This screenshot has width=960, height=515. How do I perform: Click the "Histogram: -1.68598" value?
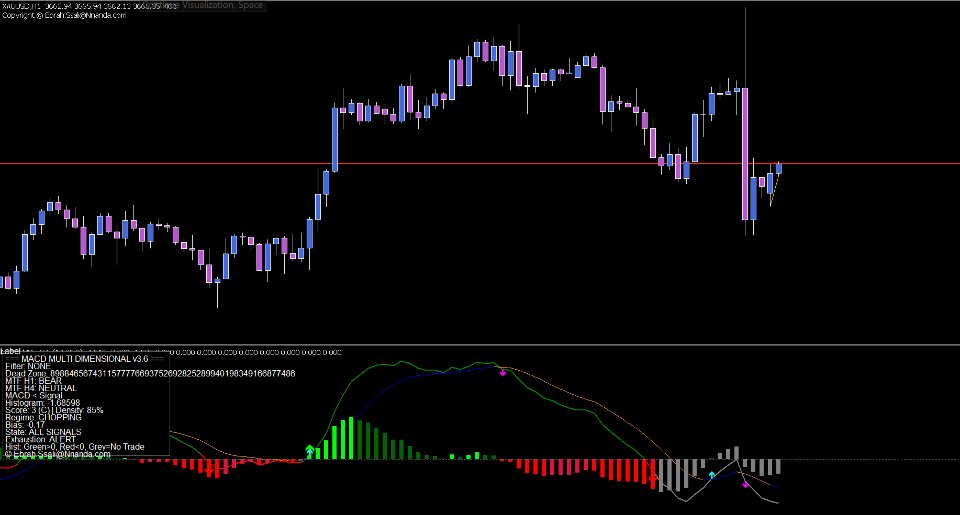(x=42, y=403)
